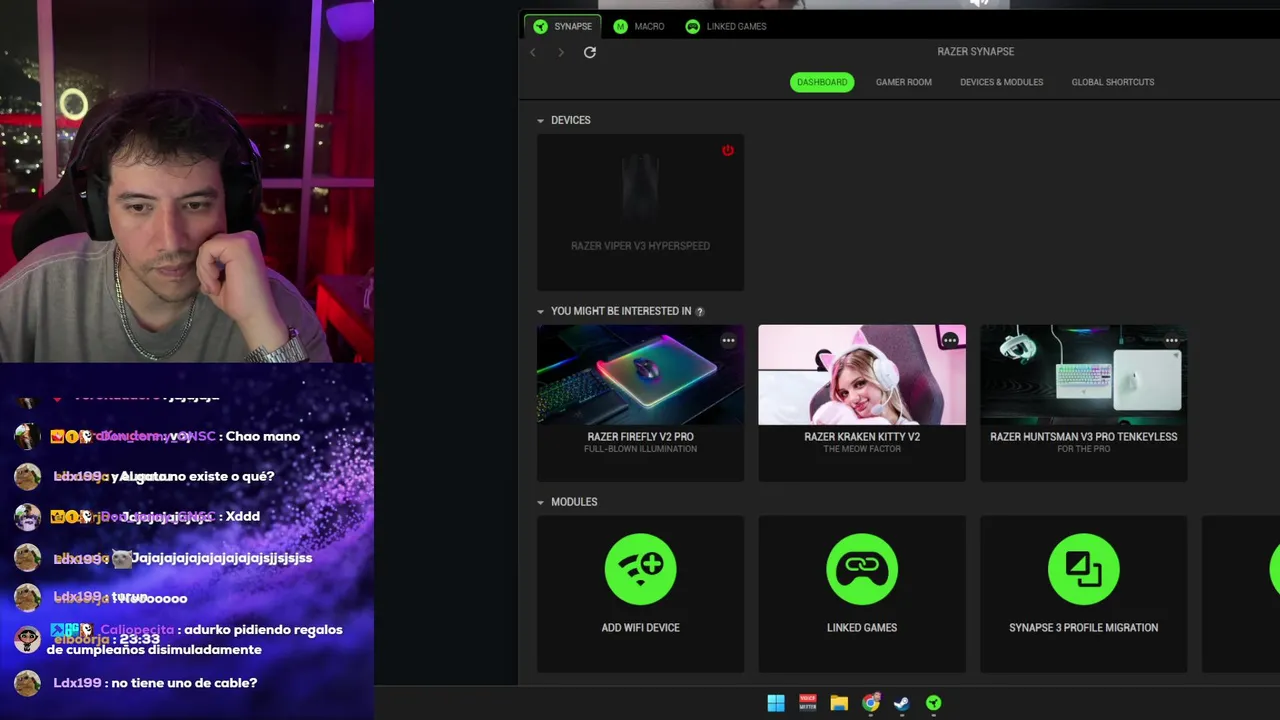1280x720 pixels.
Task: Click the Synapse tab green logo icon
Action: (541, 26)
